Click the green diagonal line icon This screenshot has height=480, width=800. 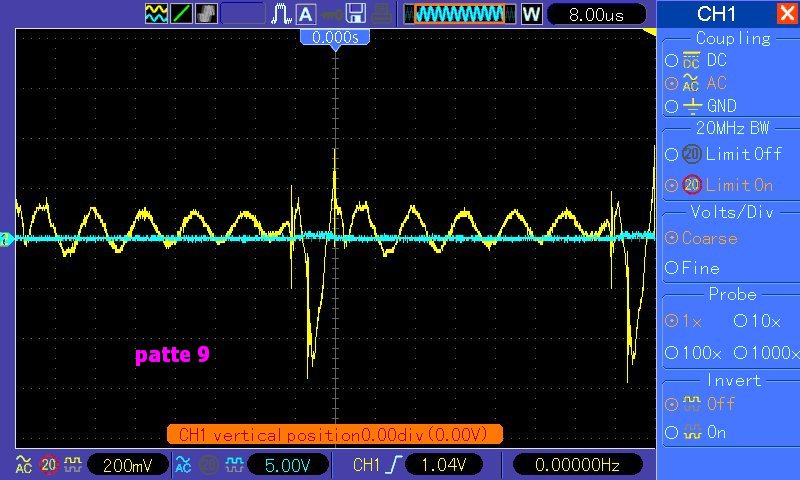[x=182, y=14]
